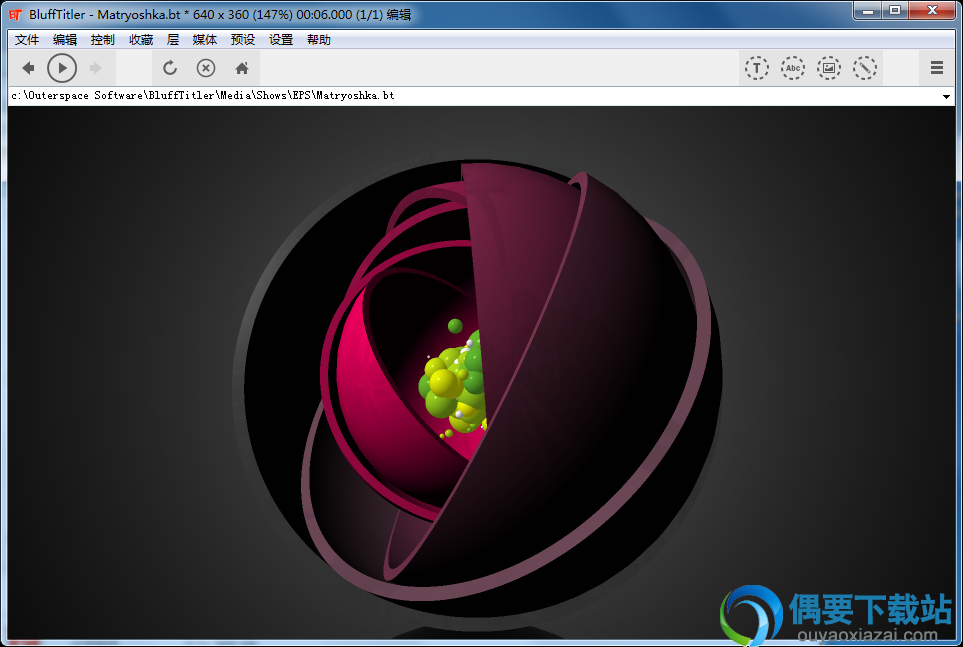Open the 控制 menu
The image size is (963, 647).
(103, 40)
